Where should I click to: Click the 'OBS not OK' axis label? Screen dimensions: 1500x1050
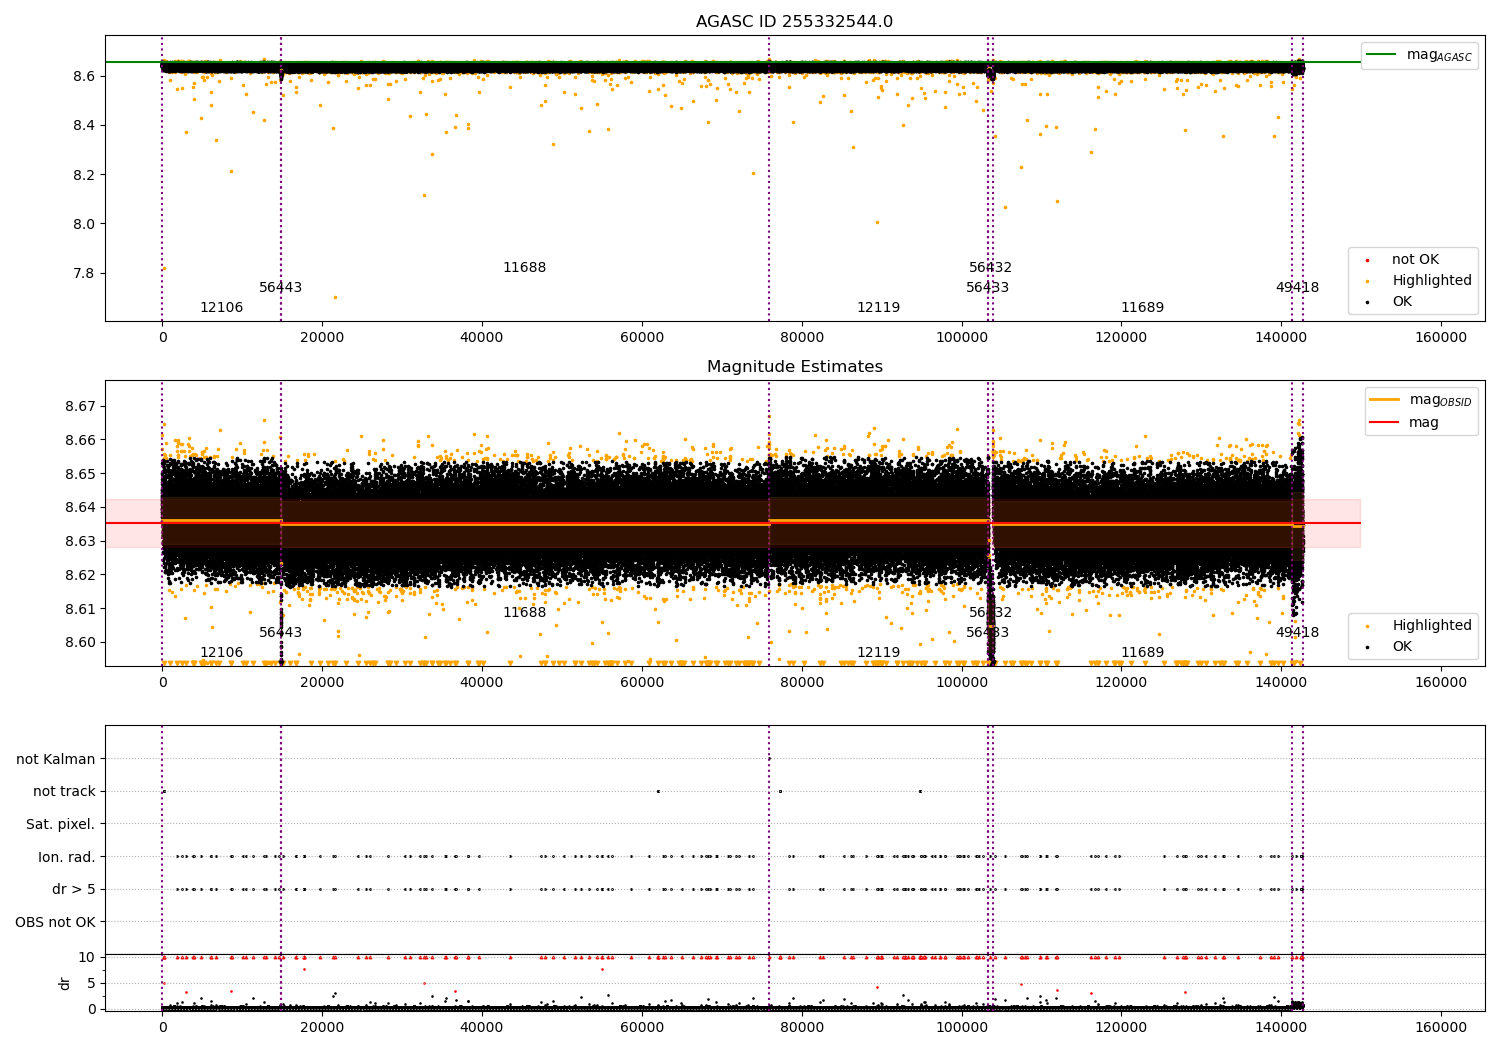pos(55,922)
